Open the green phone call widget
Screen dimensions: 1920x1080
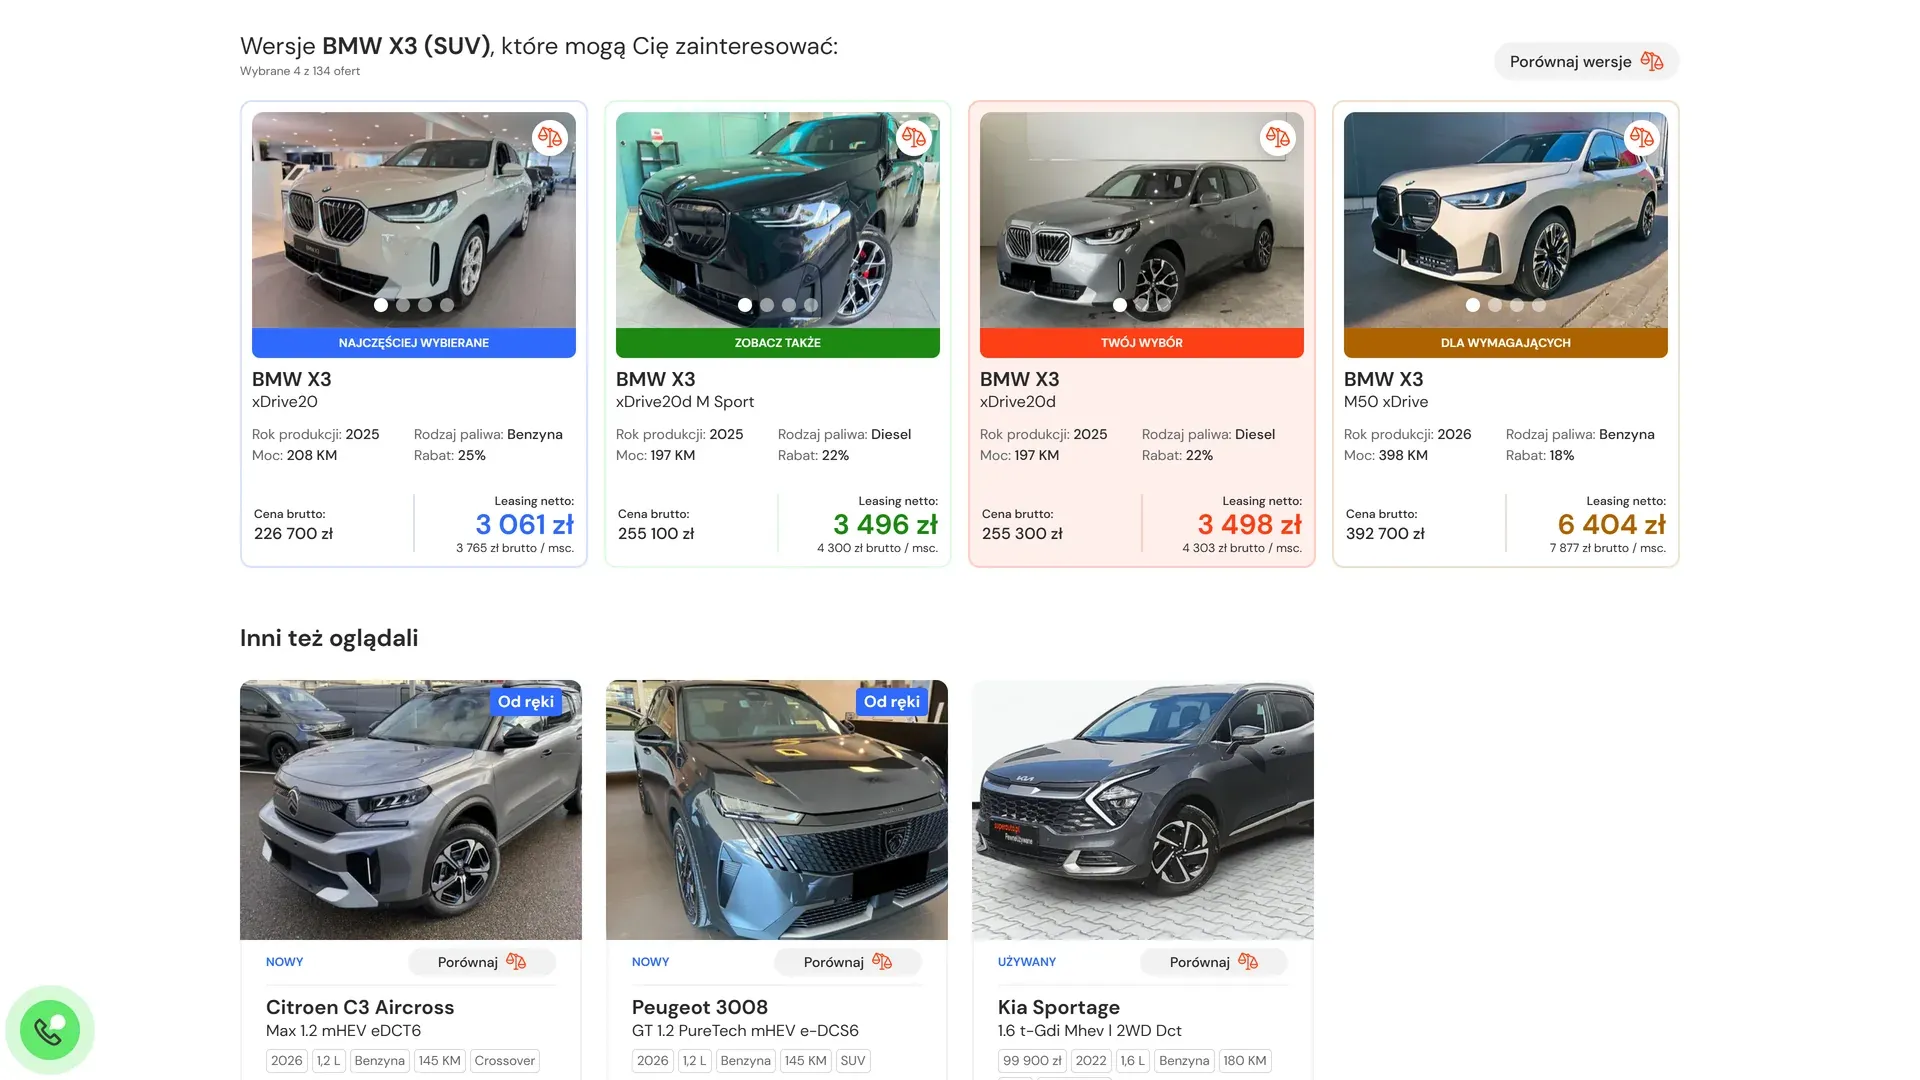pos(49,1030)
